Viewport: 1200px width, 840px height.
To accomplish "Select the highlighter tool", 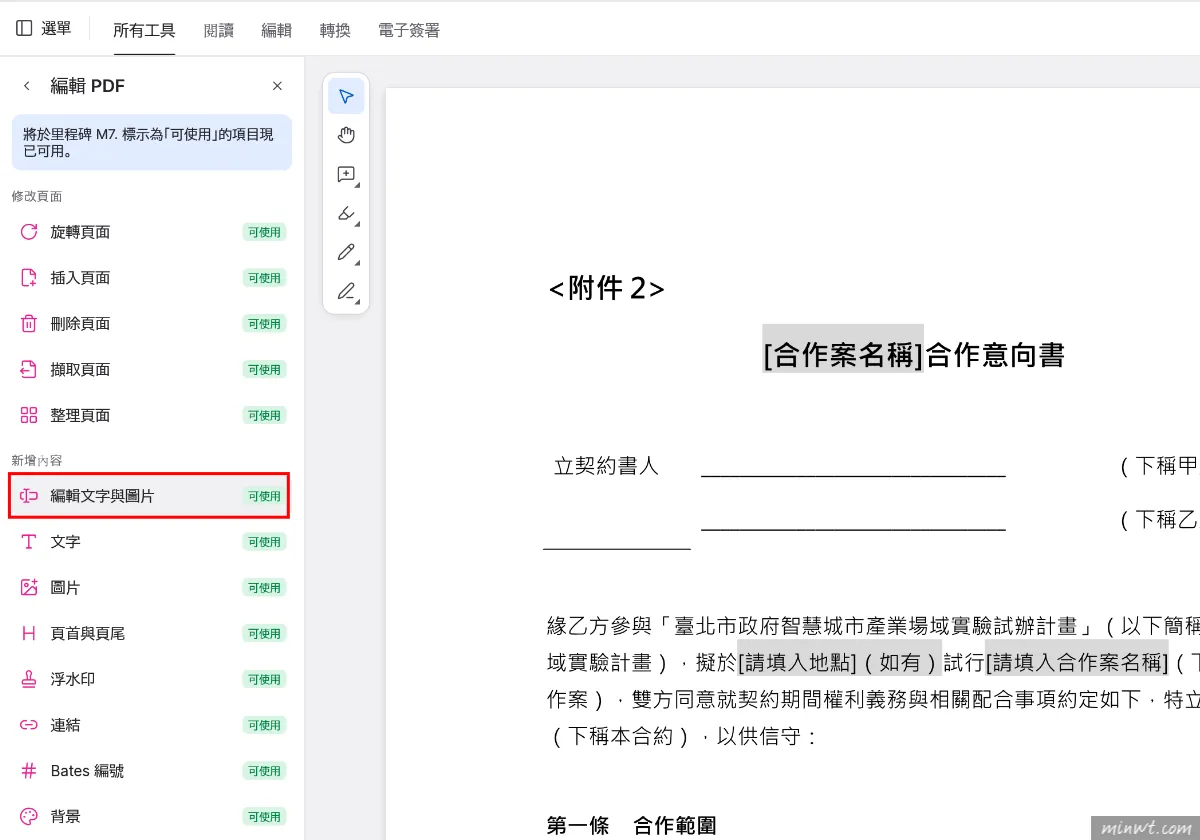I will 346,213.
